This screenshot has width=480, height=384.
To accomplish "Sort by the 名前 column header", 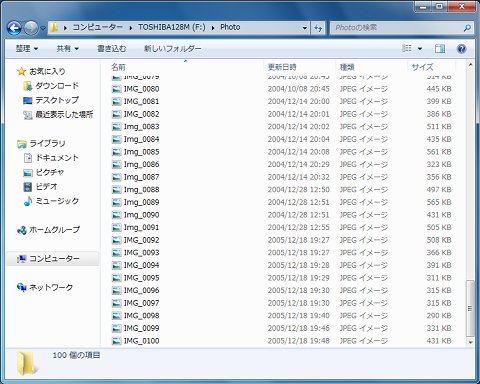I will pyautogui.click(x=185, y=67).
